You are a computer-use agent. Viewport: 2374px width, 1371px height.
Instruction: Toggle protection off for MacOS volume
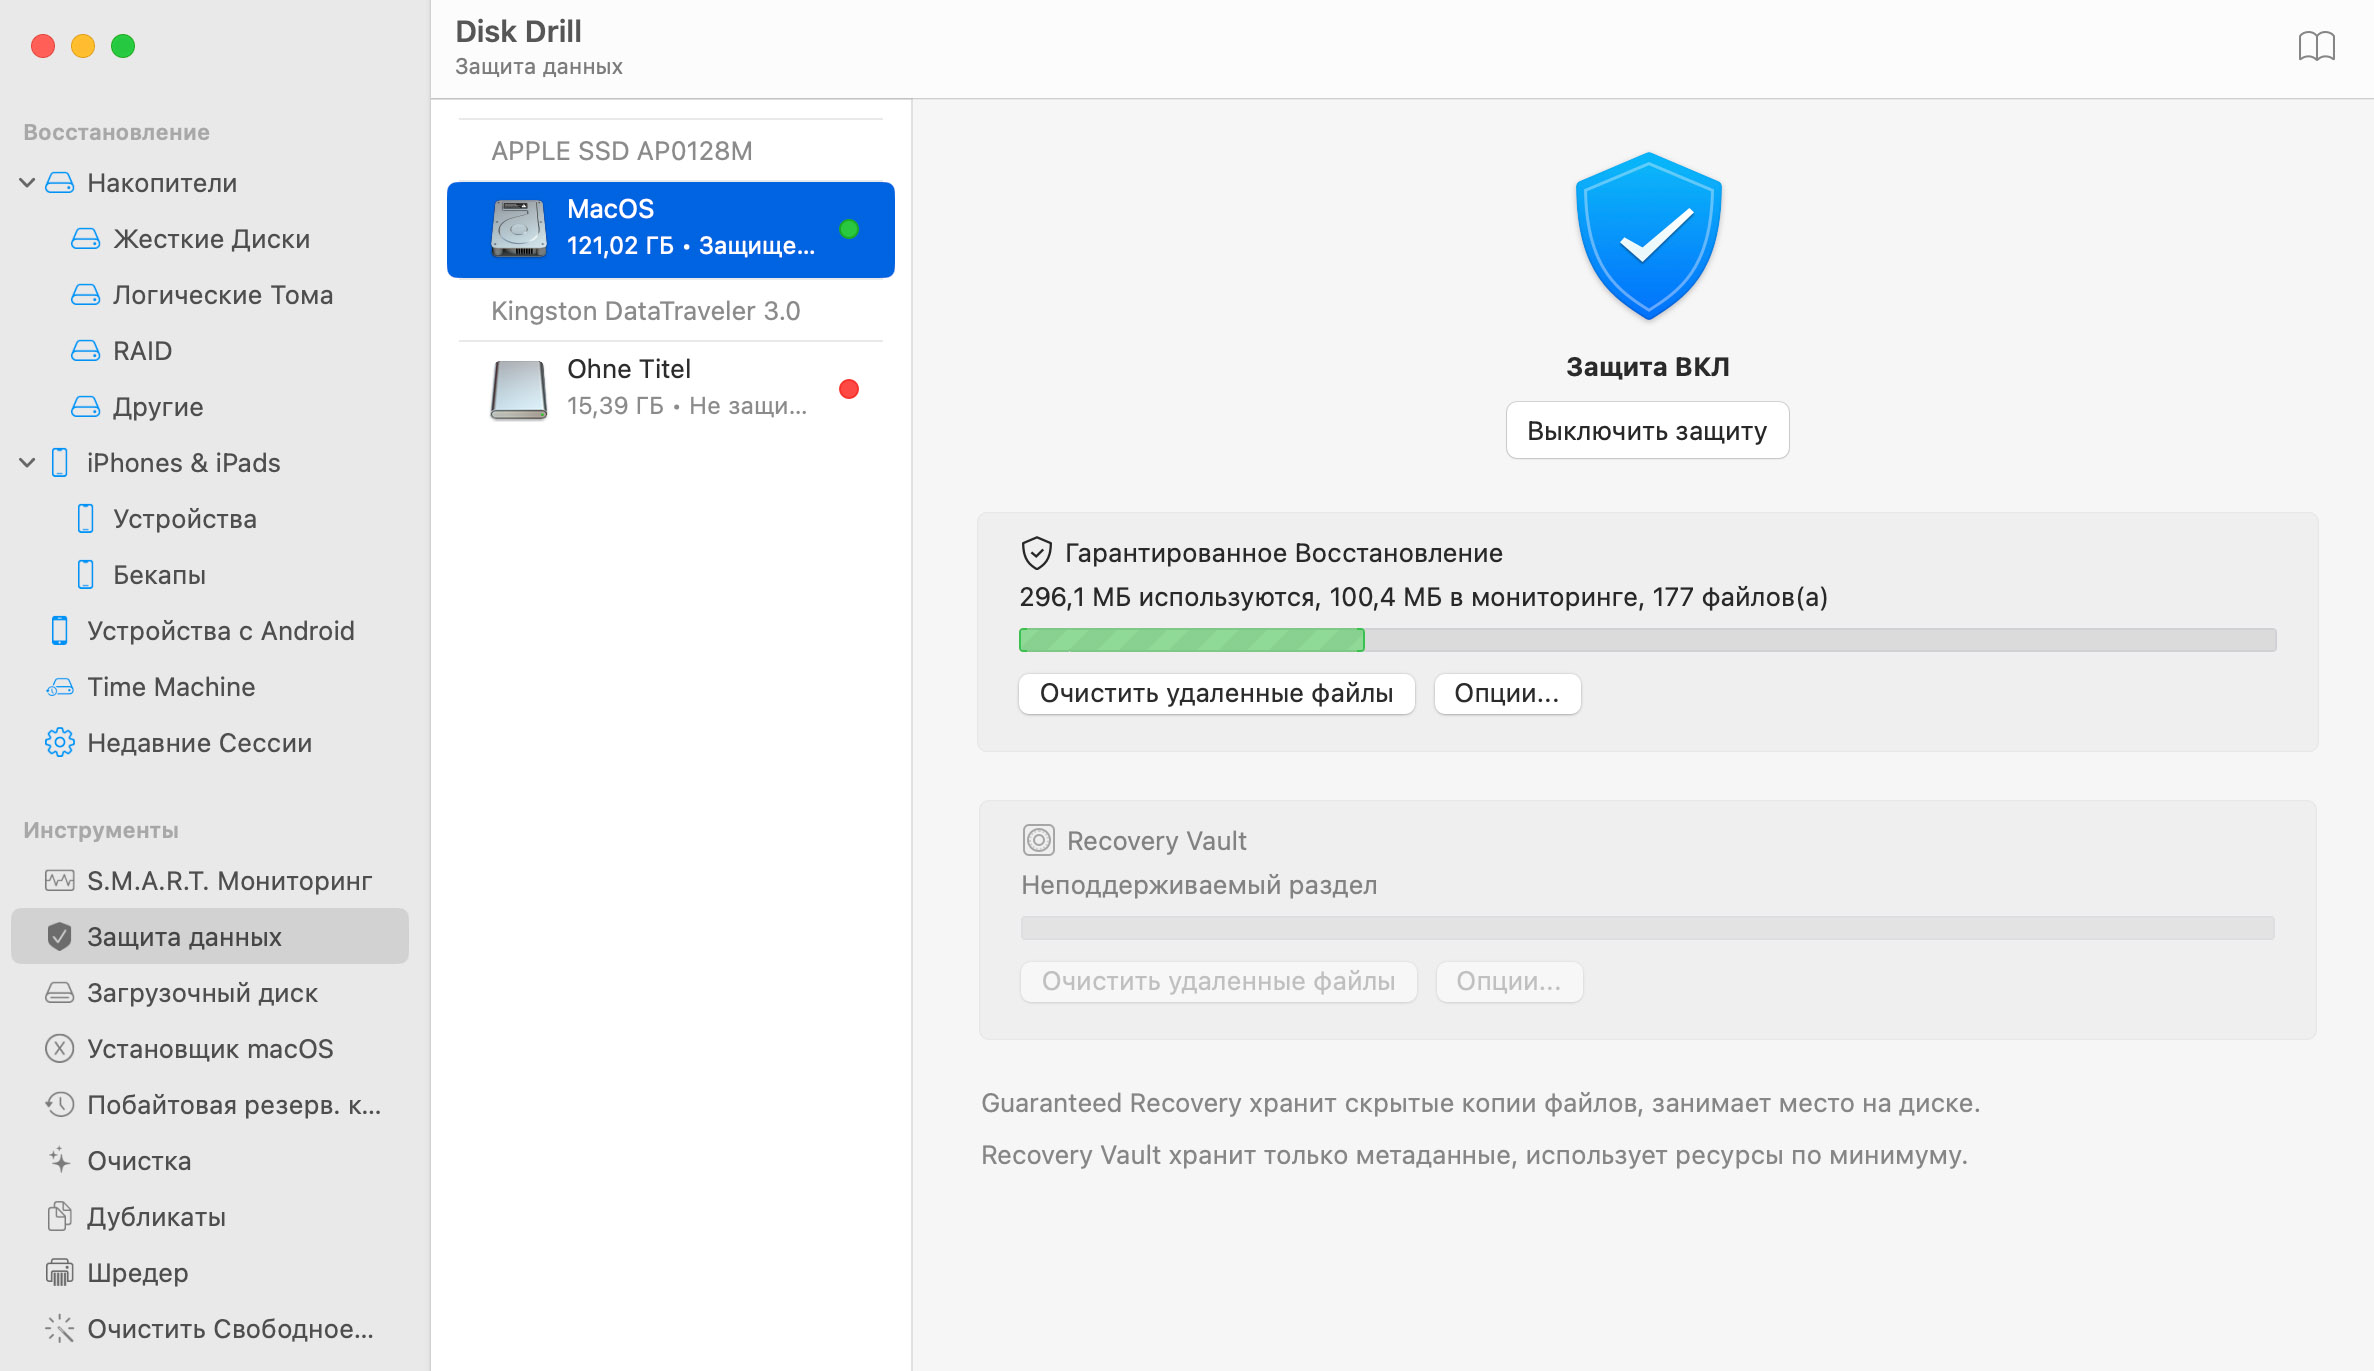[1646, 431]
